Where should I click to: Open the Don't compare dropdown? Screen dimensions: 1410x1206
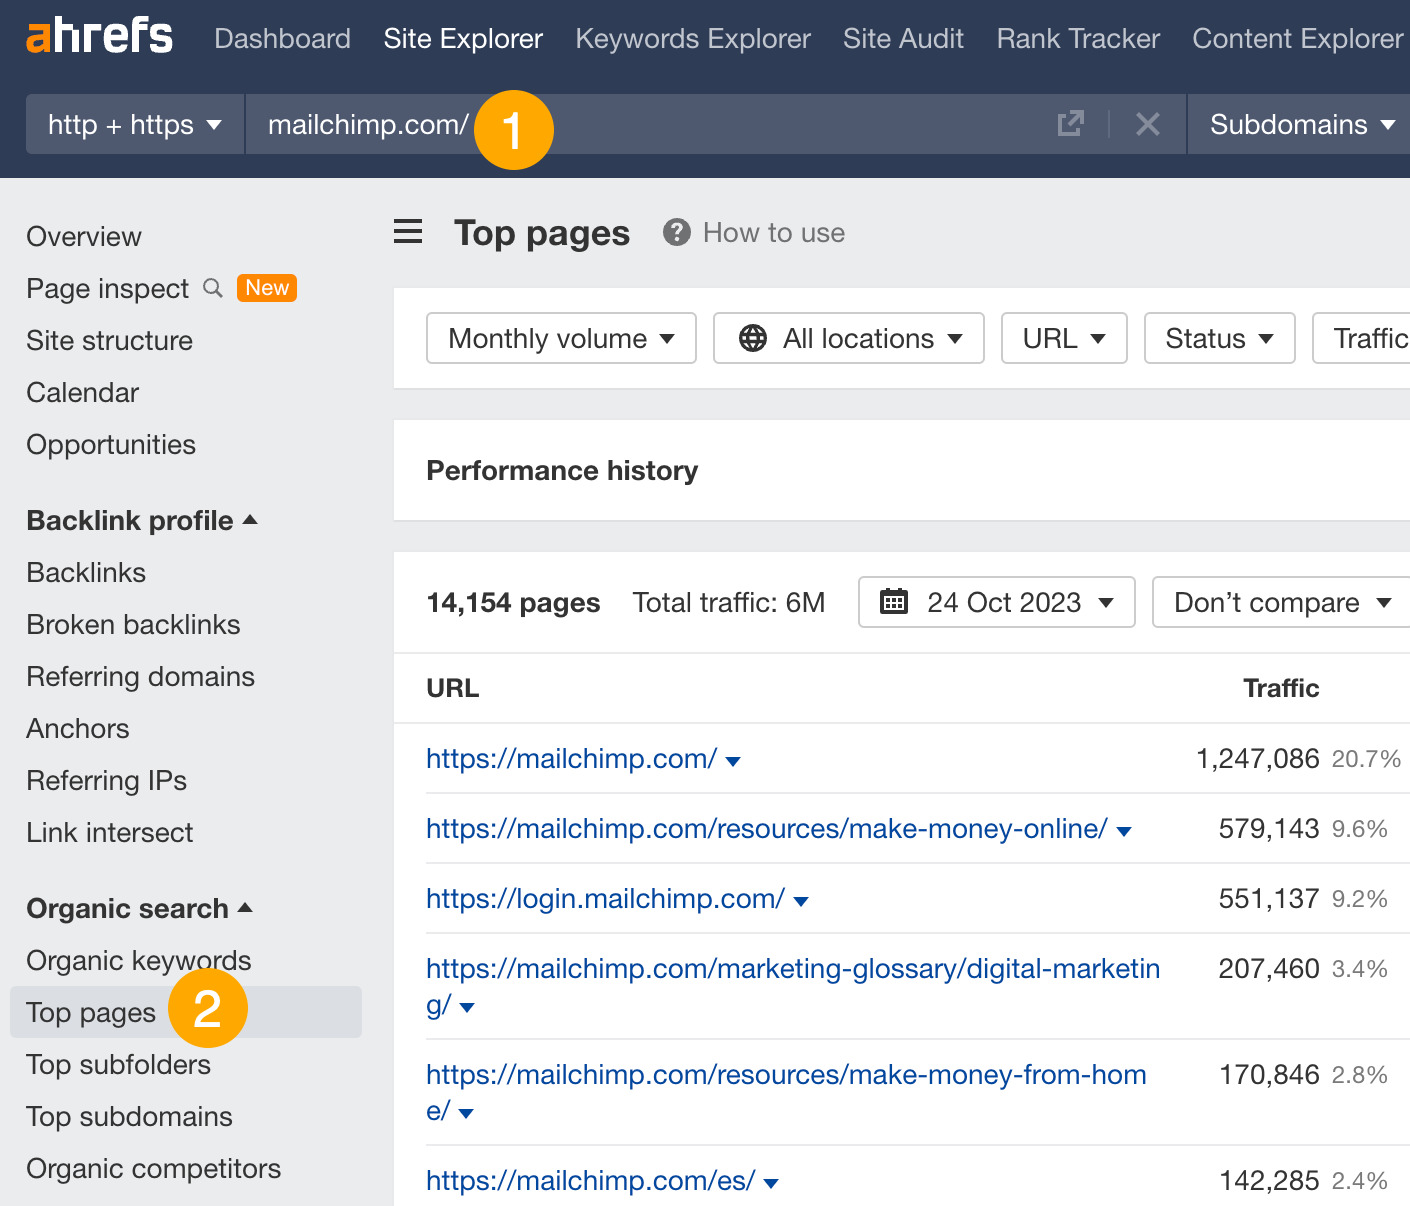pos(1280,601)
